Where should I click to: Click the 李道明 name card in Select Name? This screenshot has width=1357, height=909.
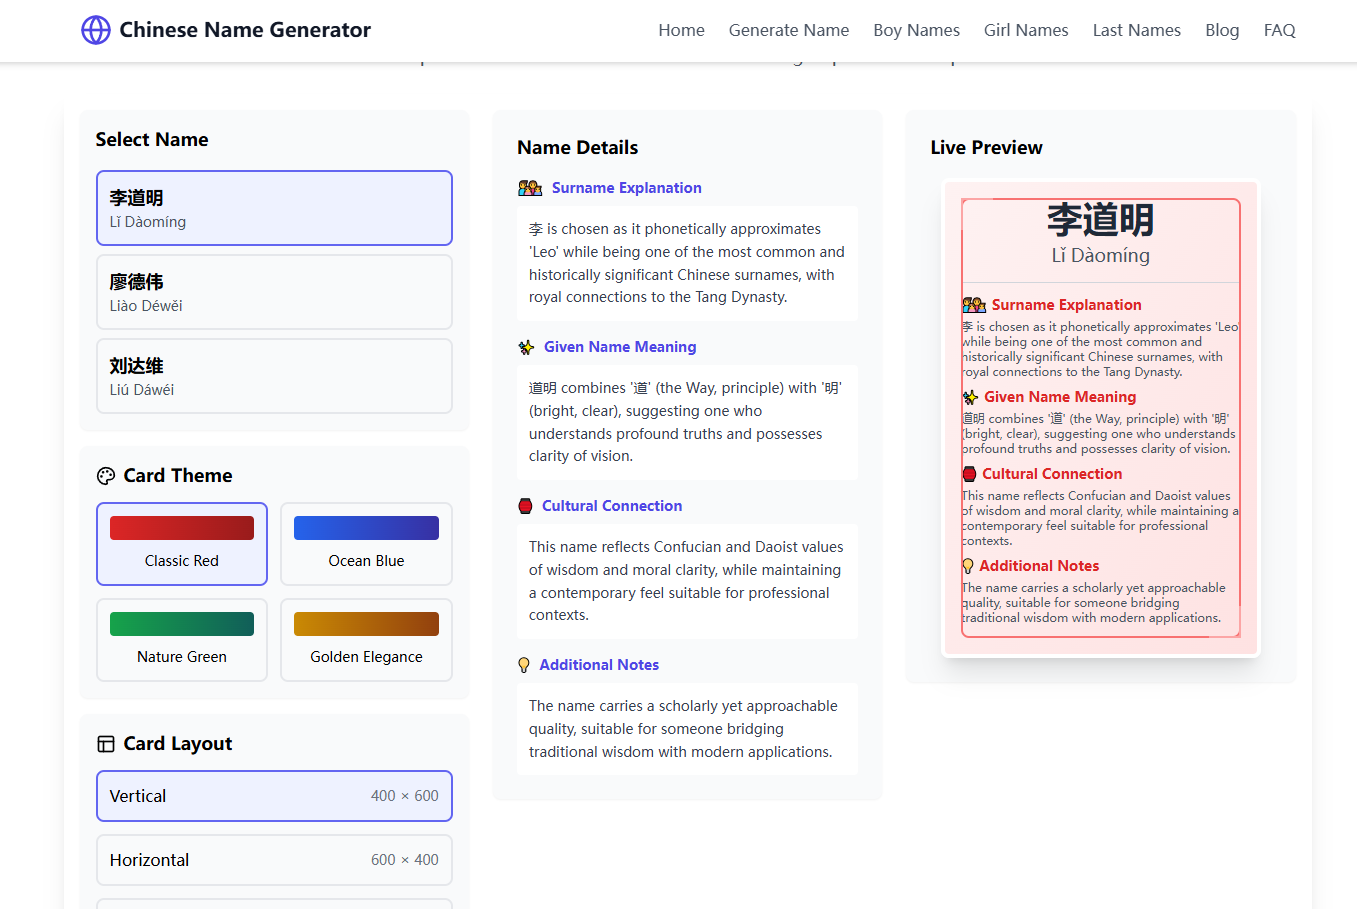click(x=274, y=208)
